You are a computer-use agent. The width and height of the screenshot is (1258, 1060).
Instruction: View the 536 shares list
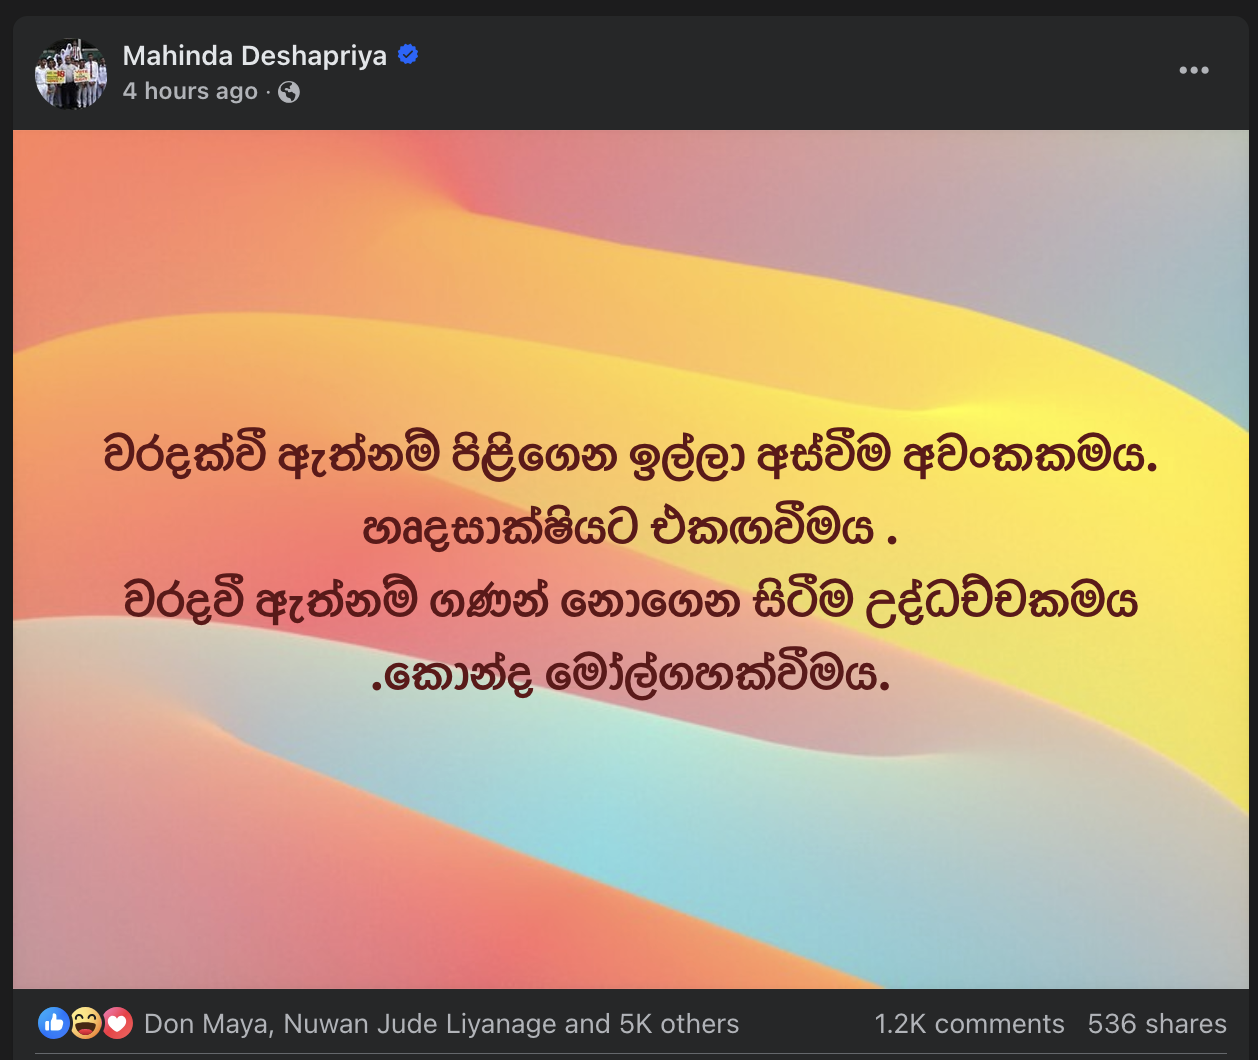point(1157,1024)
